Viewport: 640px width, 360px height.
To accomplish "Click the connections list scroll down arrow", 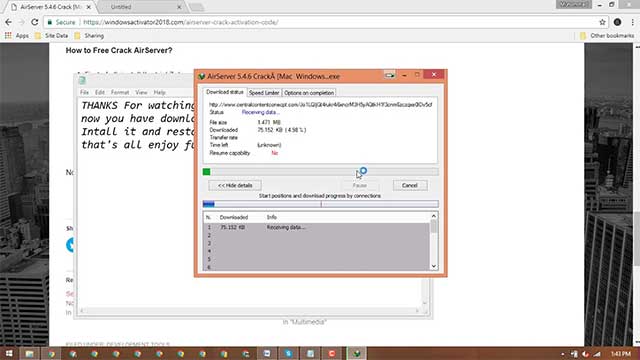I will point(433,266).
